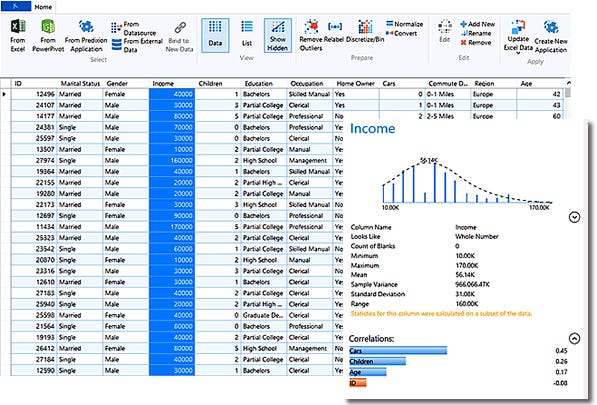Click Education cell Graduate De...
This screenshot has width=597, height=405.
click(264, 315)
